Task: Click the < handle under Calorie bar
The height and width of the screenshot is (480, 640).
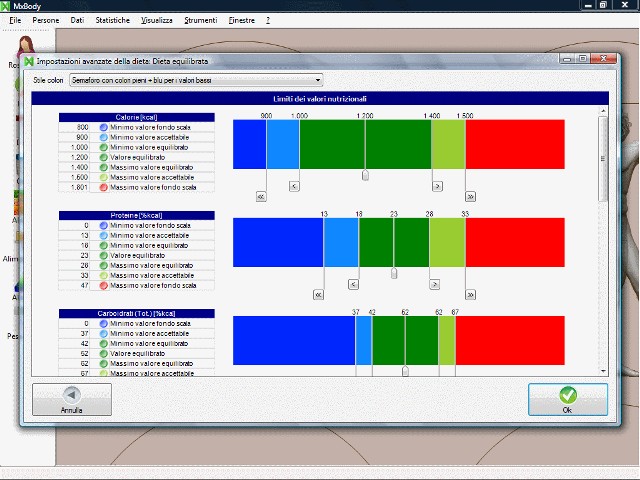Action: (x=294, y=186)
